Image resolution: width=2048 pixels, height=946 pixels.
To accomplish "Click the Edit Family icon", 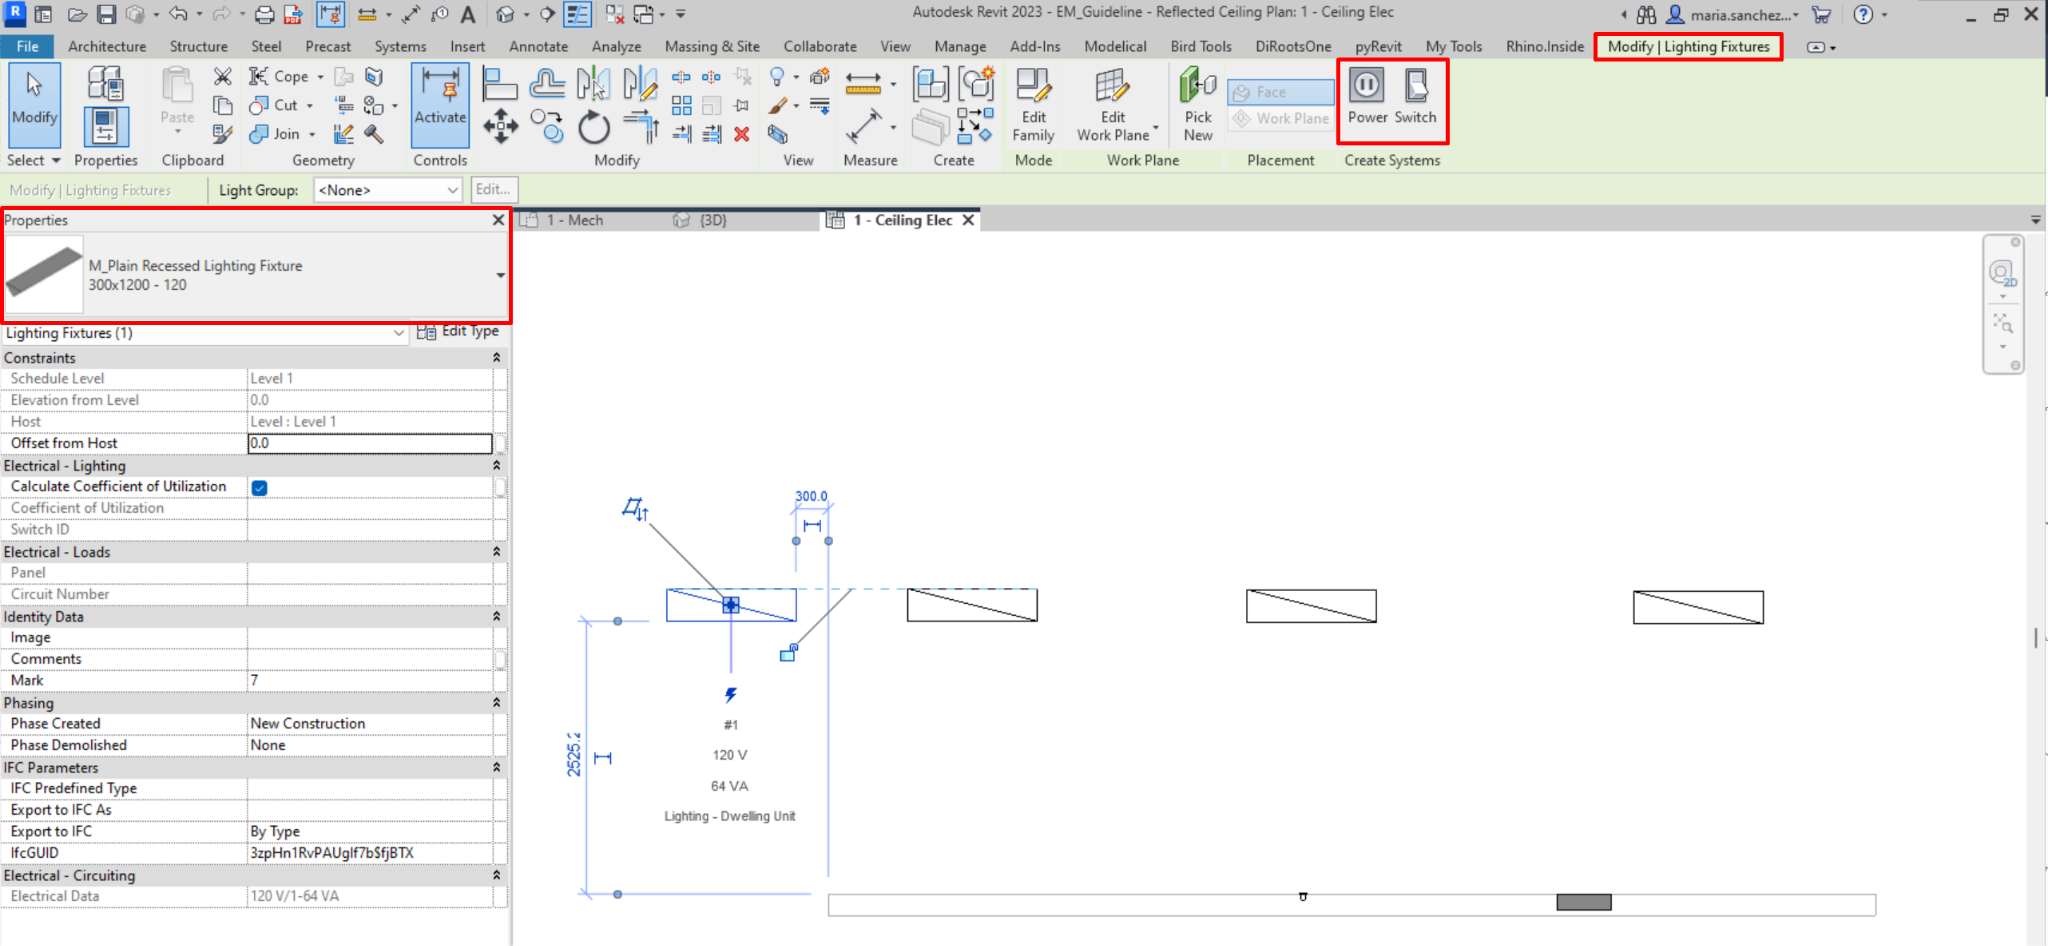I will click(1033, 104).
